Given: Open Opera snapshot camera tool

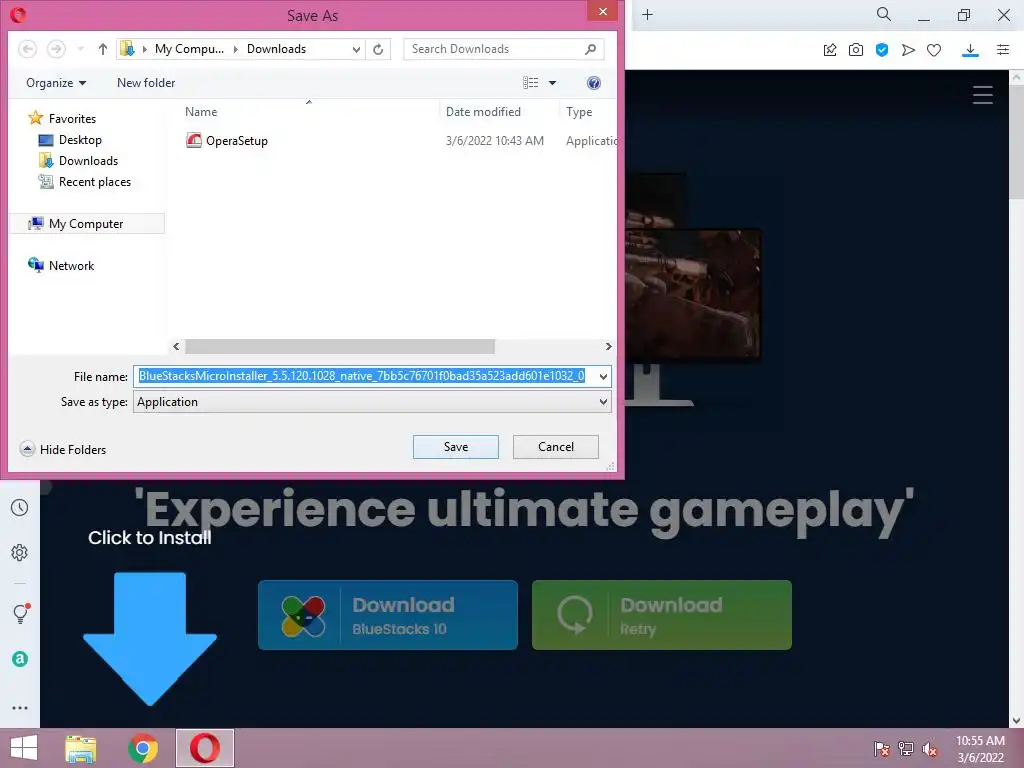Looking at the screenshot, I should (x=856, y=50).
